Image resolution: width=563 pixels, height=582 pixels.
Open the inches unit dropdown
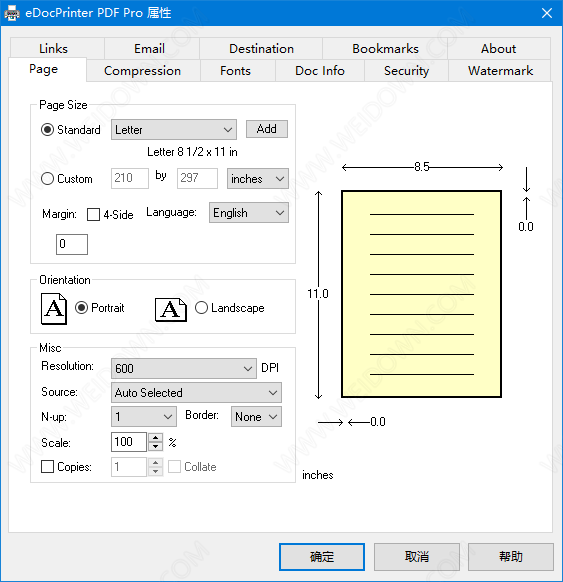258,179
